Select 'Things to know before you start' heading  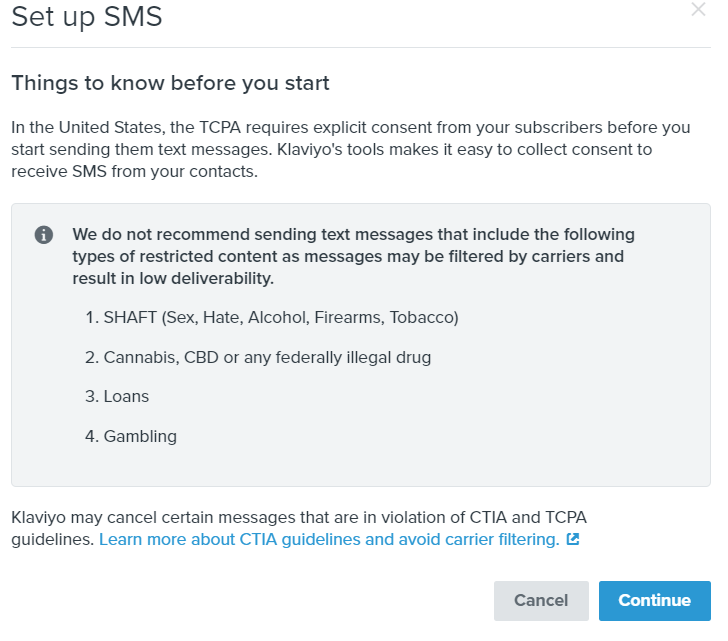tap(170, 84)
